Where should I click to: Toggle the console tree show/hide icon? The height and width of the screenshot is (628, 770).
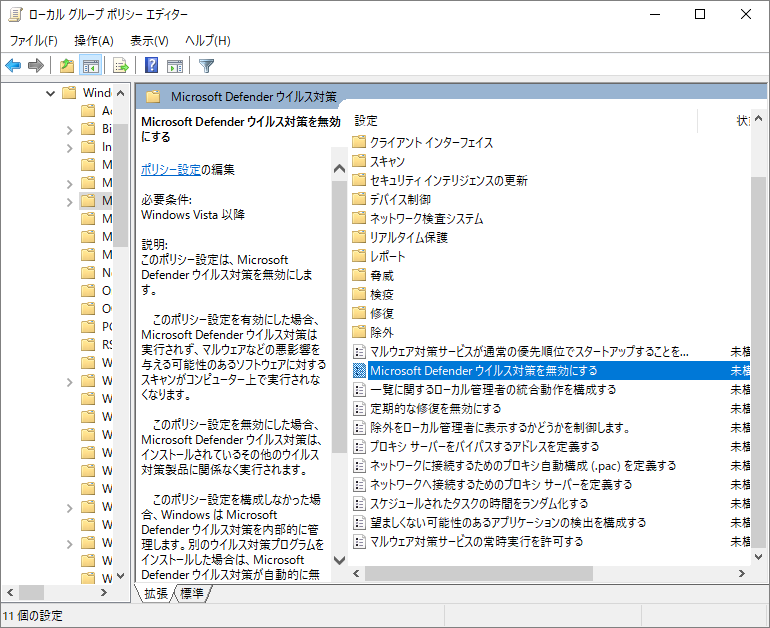point(91,65)
